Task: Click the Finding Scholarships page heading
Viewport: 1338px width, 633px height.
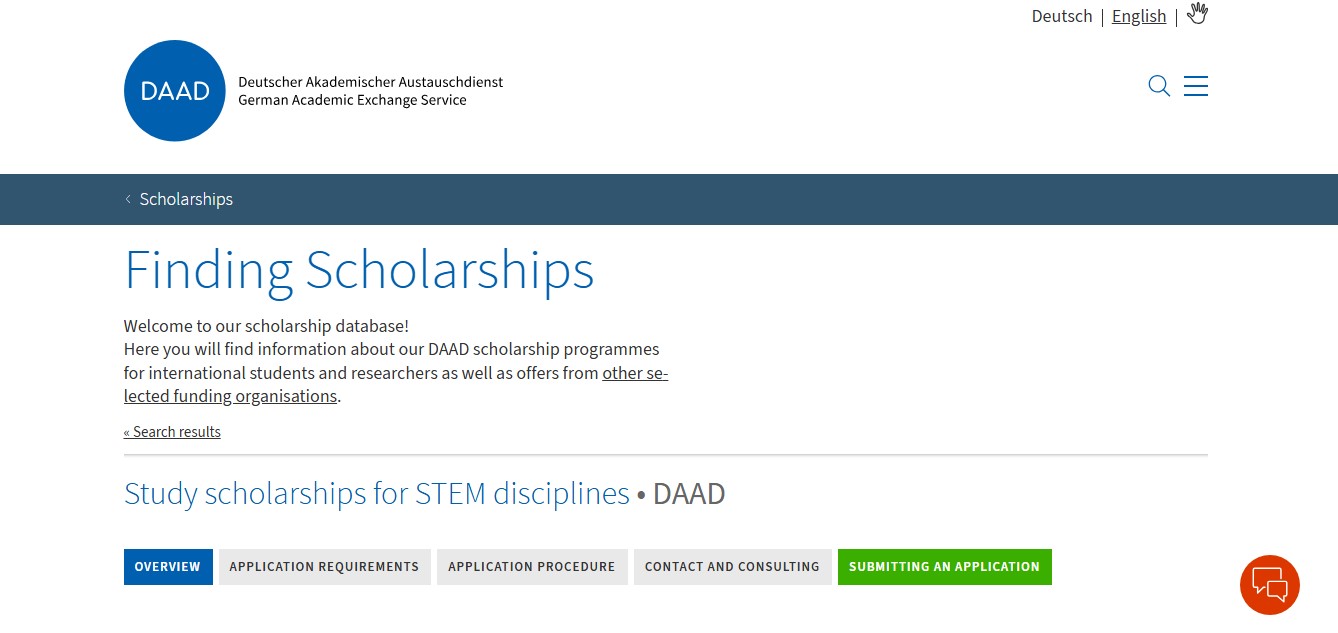Action: [359, 270]
